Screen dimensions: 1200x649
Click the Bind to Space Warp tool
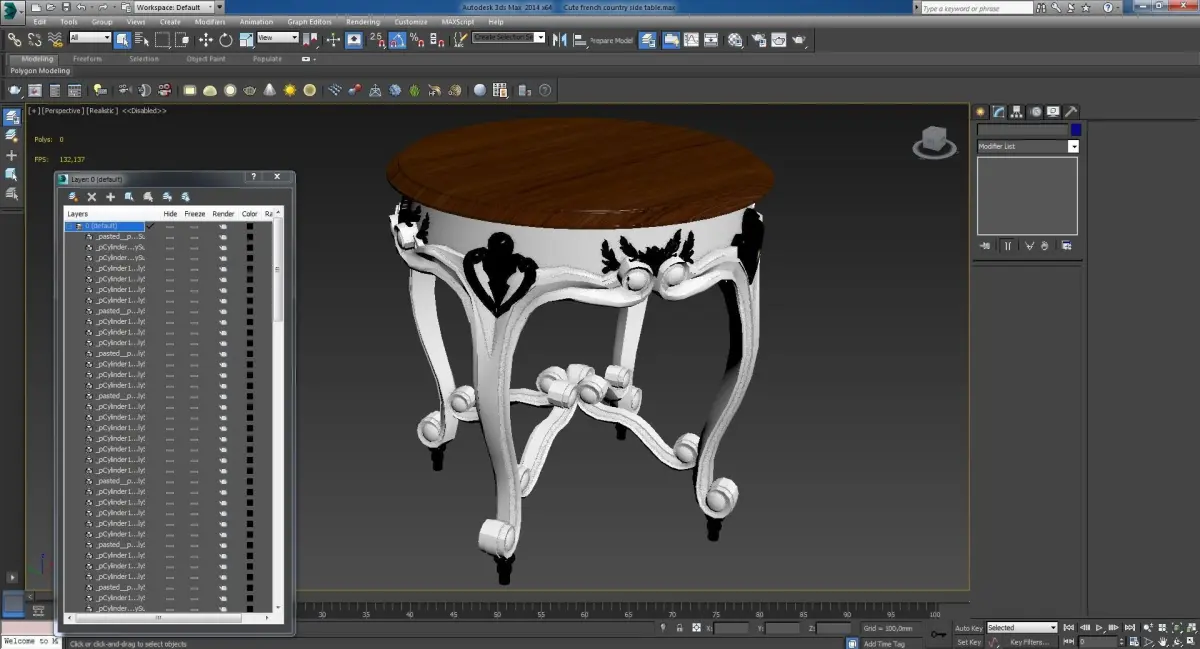[56, 40]
